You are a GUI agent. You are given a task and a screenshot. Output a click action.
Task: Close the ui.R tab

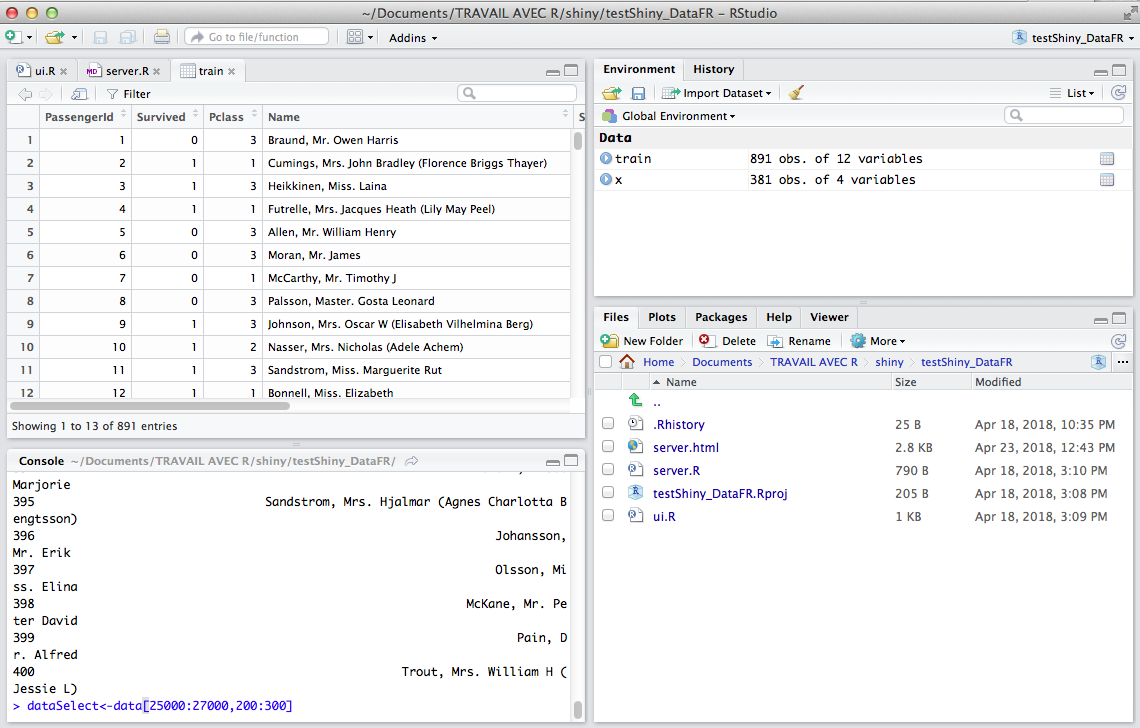tap(63, 71)
